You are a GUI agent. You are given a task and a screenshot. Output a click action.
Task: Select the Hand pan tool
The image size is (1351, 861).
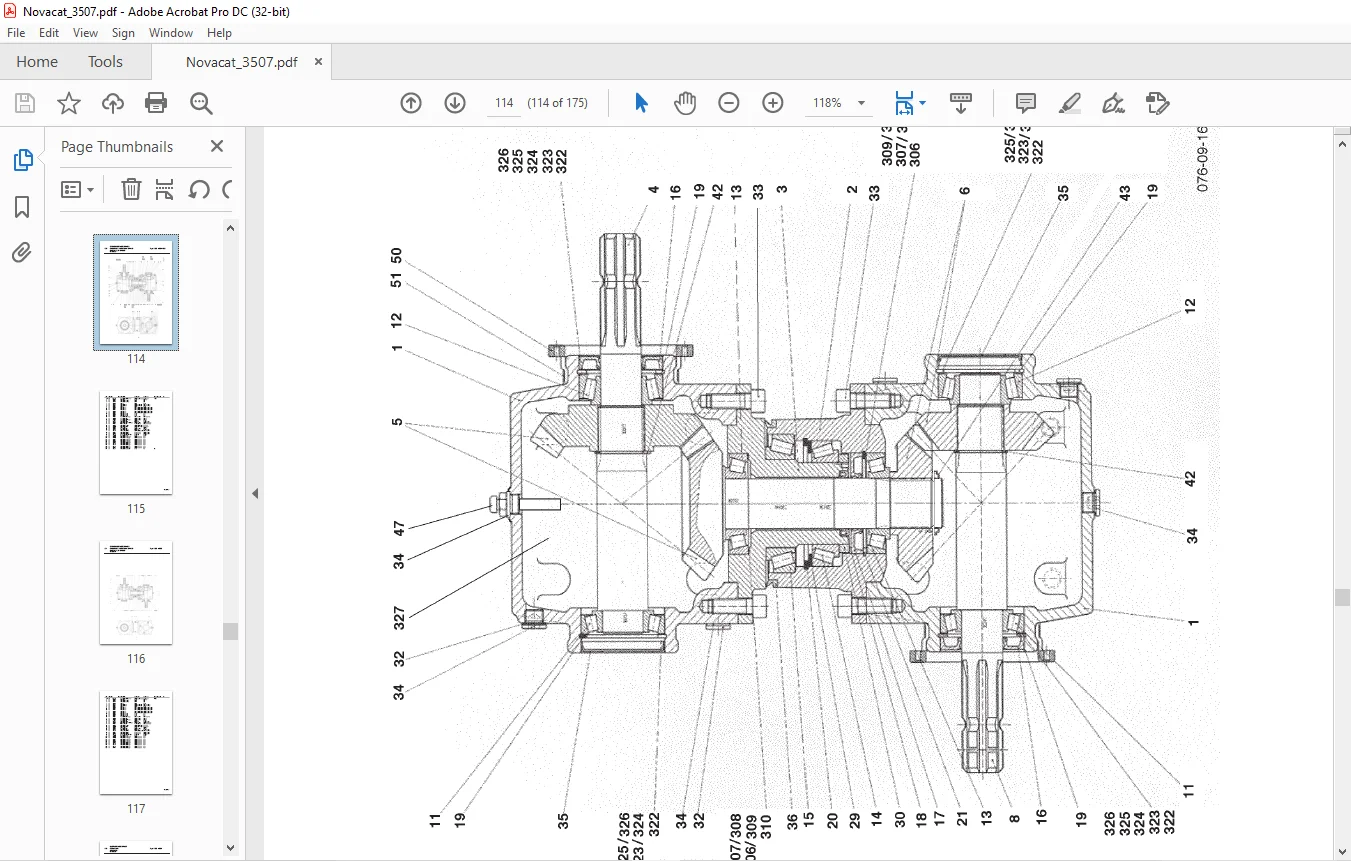(685, 103)
